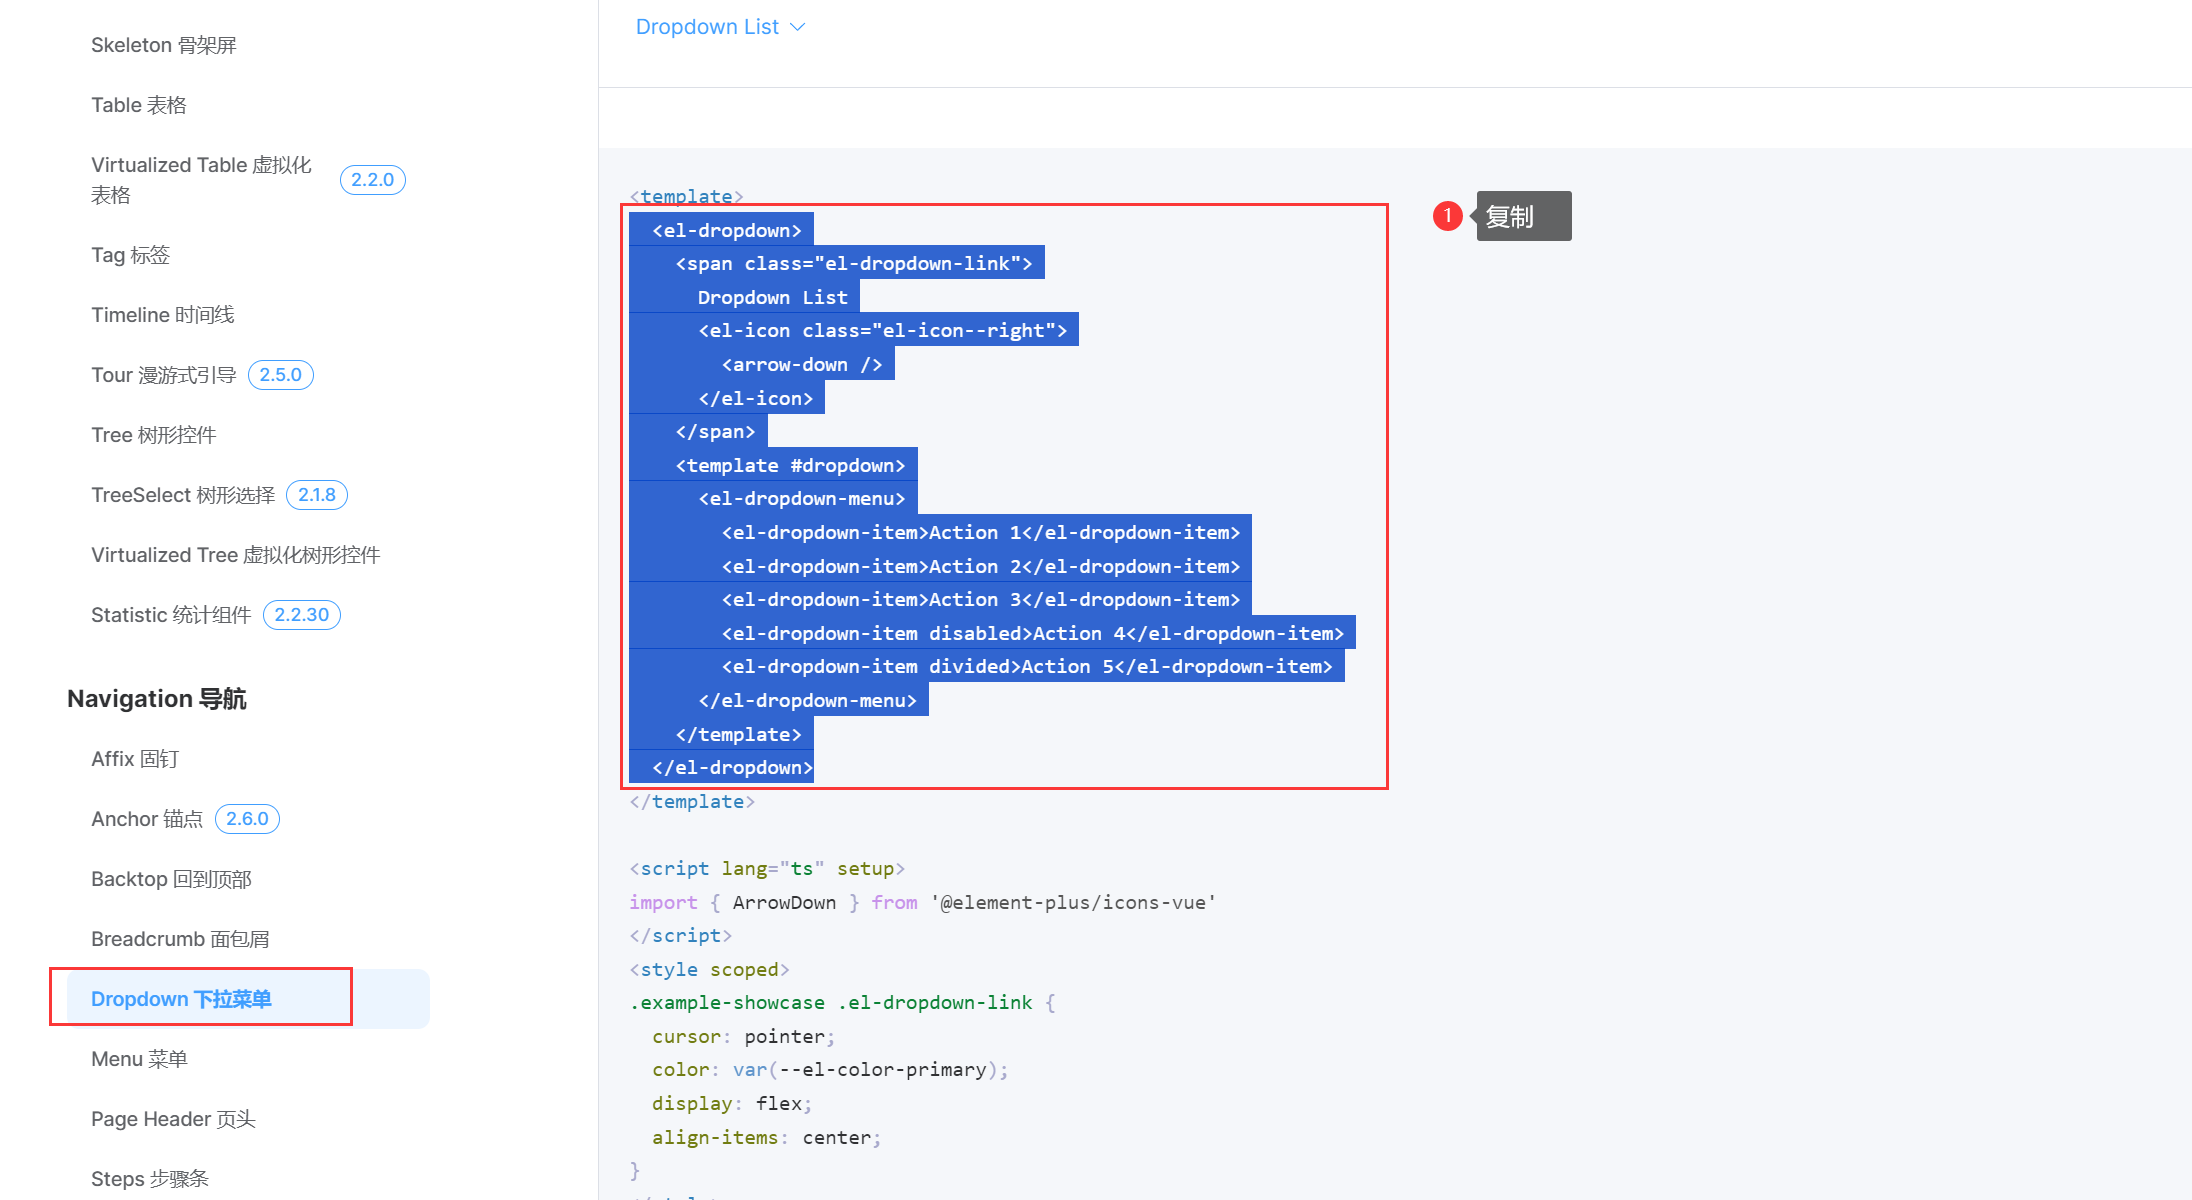Viewport: 2192px width, 1200px height.
Task: Click the Action 2 dropdown-item code line
Action: point(981,566)
